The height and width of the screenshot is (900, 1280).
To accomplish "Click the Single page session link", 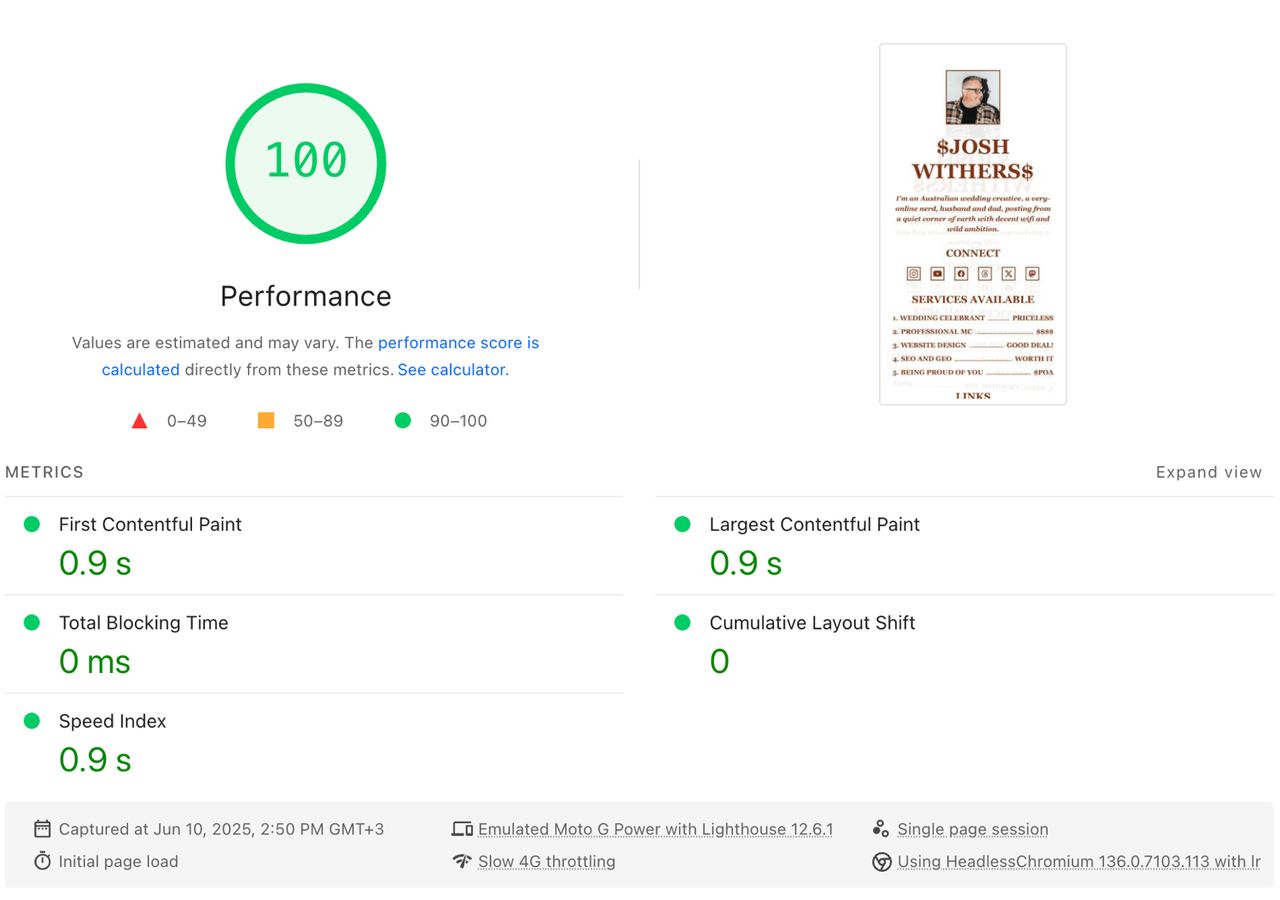I will coord(973,829).
